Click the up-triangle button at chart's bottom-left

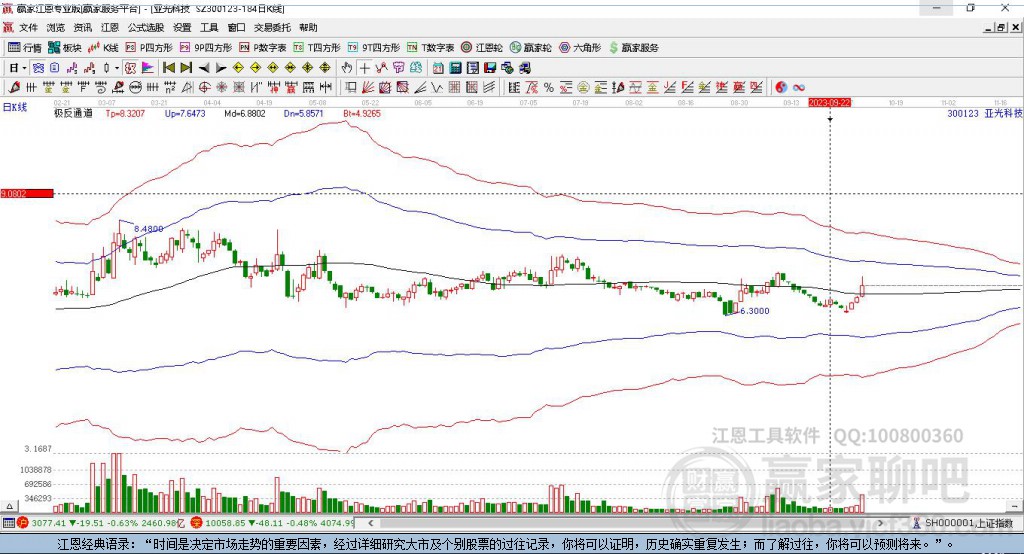point(9,506)
